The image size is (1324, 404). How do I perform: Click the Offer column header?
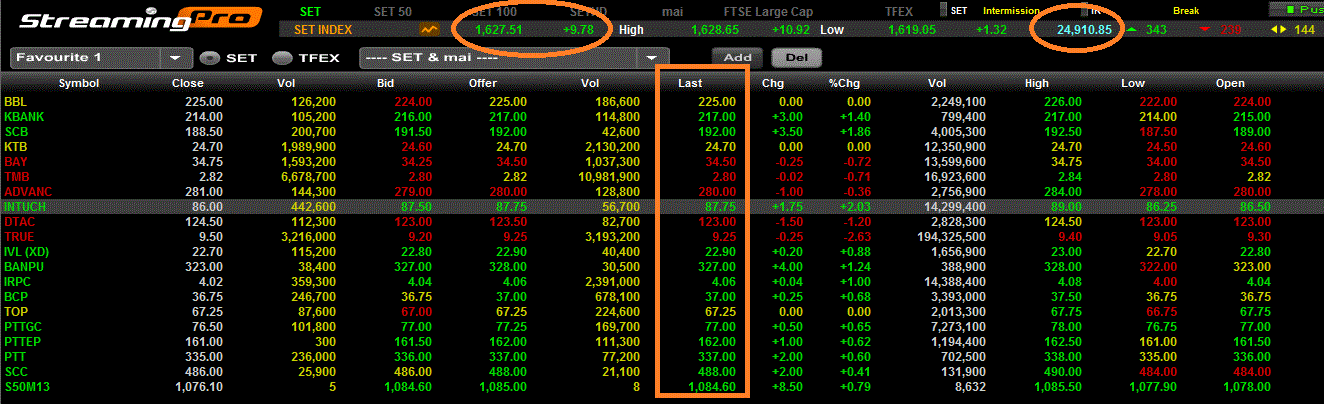484,84
